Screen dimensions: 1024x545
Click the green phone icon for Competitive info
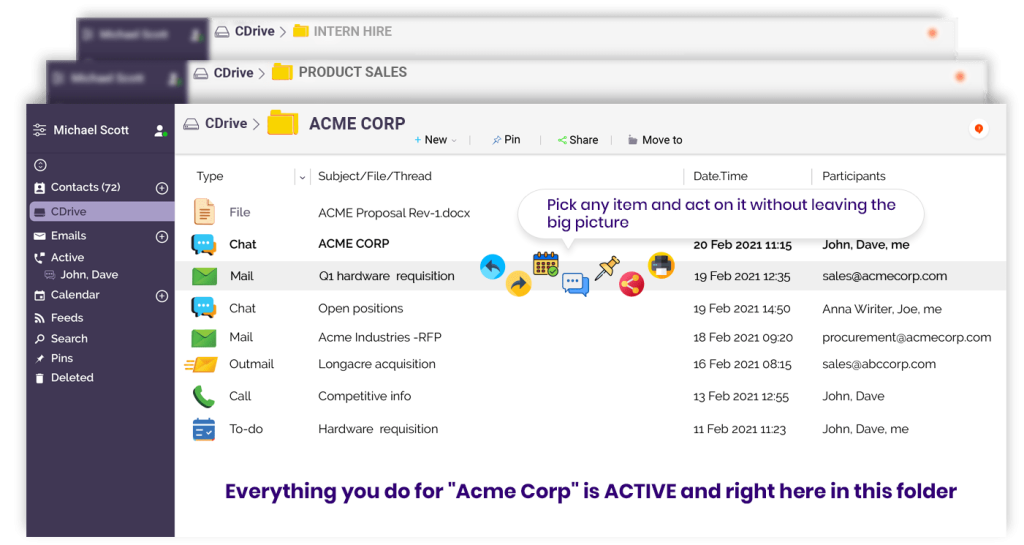(203, 396)
